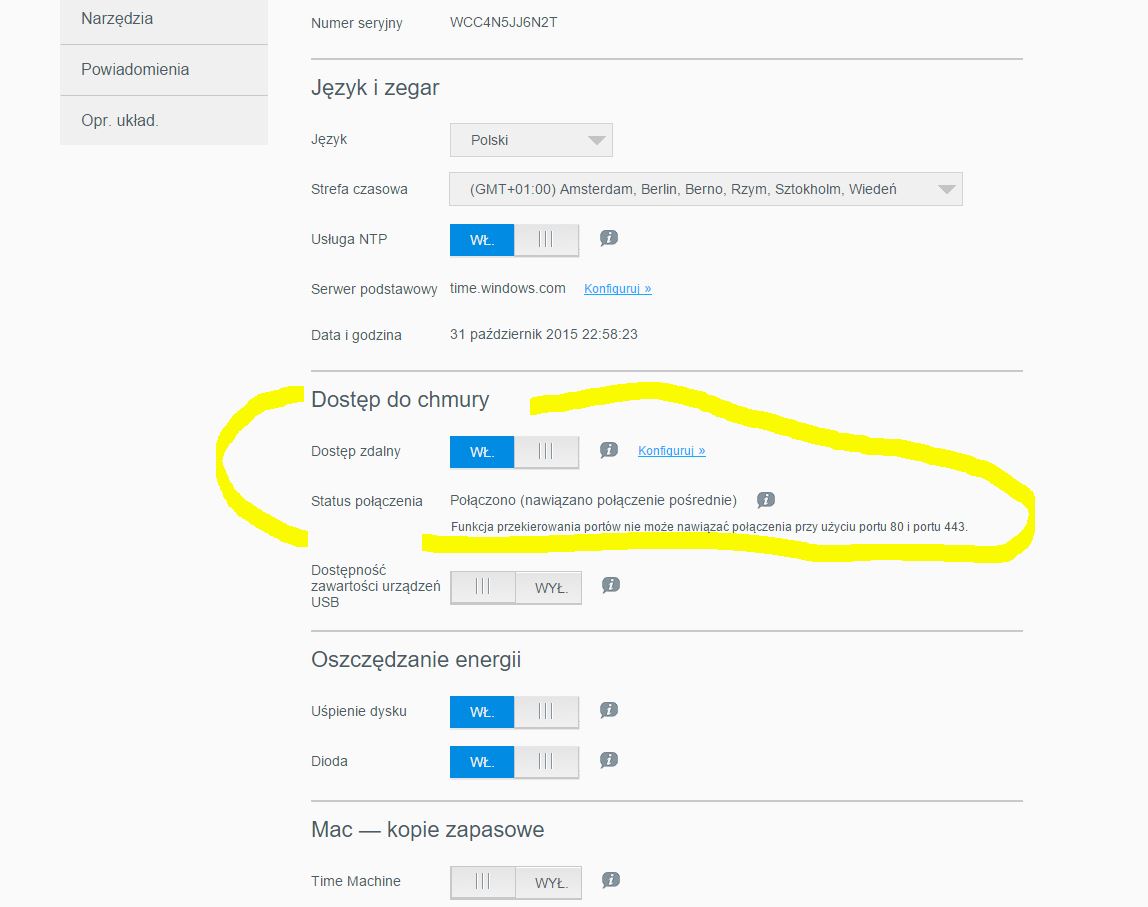1148x907 pixels.
Task: Click Konfiguruj link next to time.windows.com
Action: pos(617,289)
